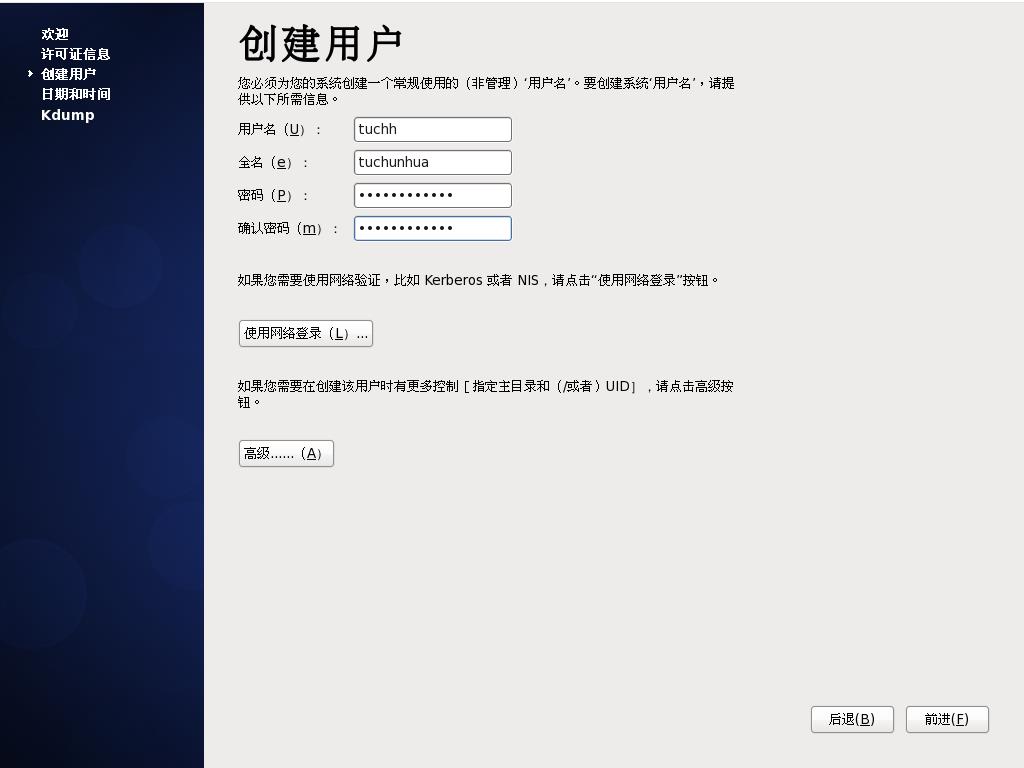Focus the 确认密码 password field
The width and height of the screenshot is (1024, 768).
point(432,228)
